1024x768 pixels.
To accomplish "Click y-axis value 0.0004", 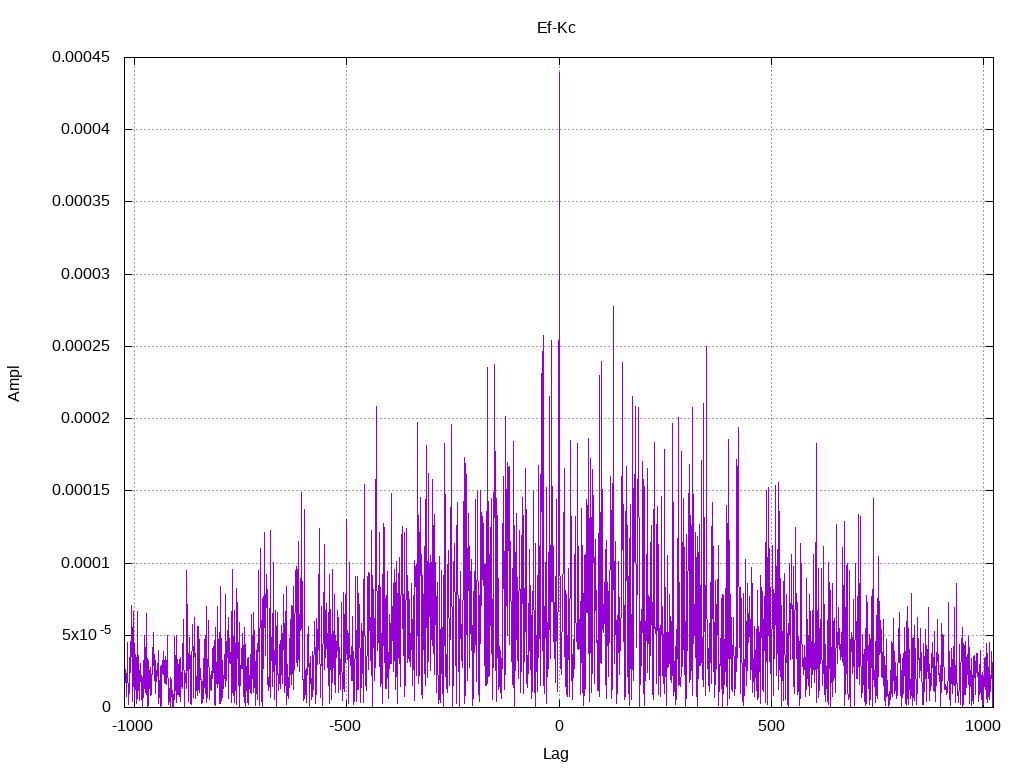I will click(86, 129).
